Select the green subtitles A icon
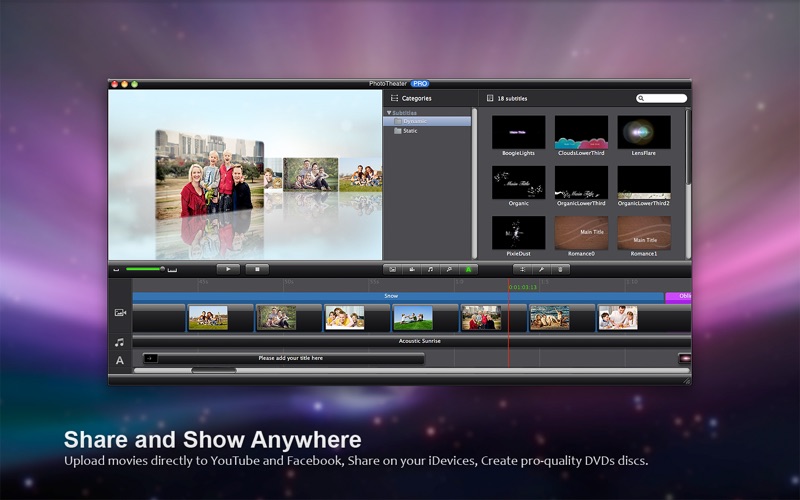Screen dimensions: 800x500 point(468,269)
